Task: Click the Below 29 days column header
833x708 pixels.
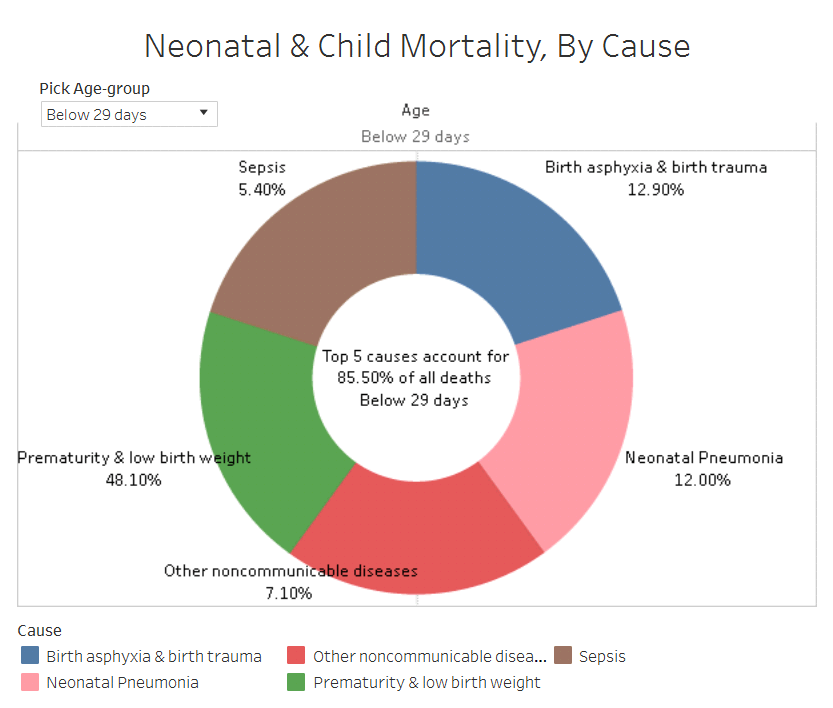Action: click(415, 136)
